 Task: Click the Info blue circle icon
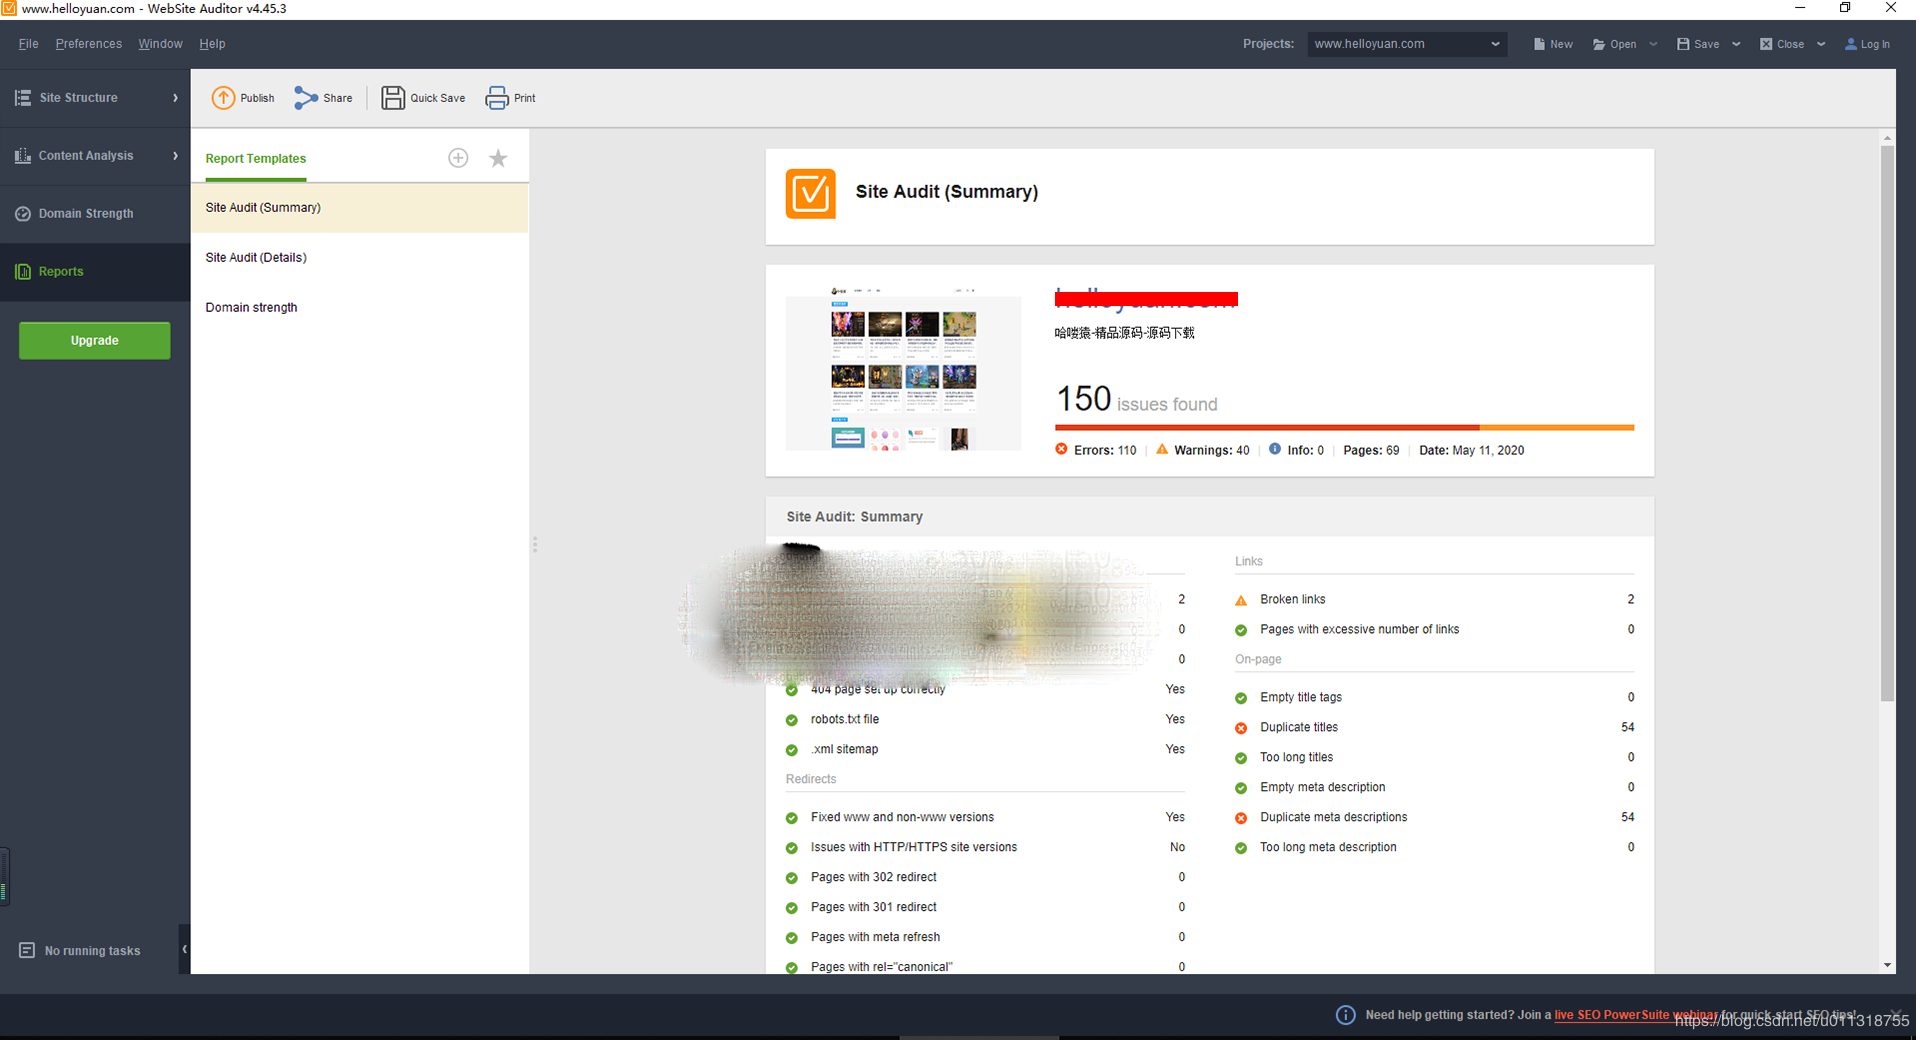pos(1275,449)
